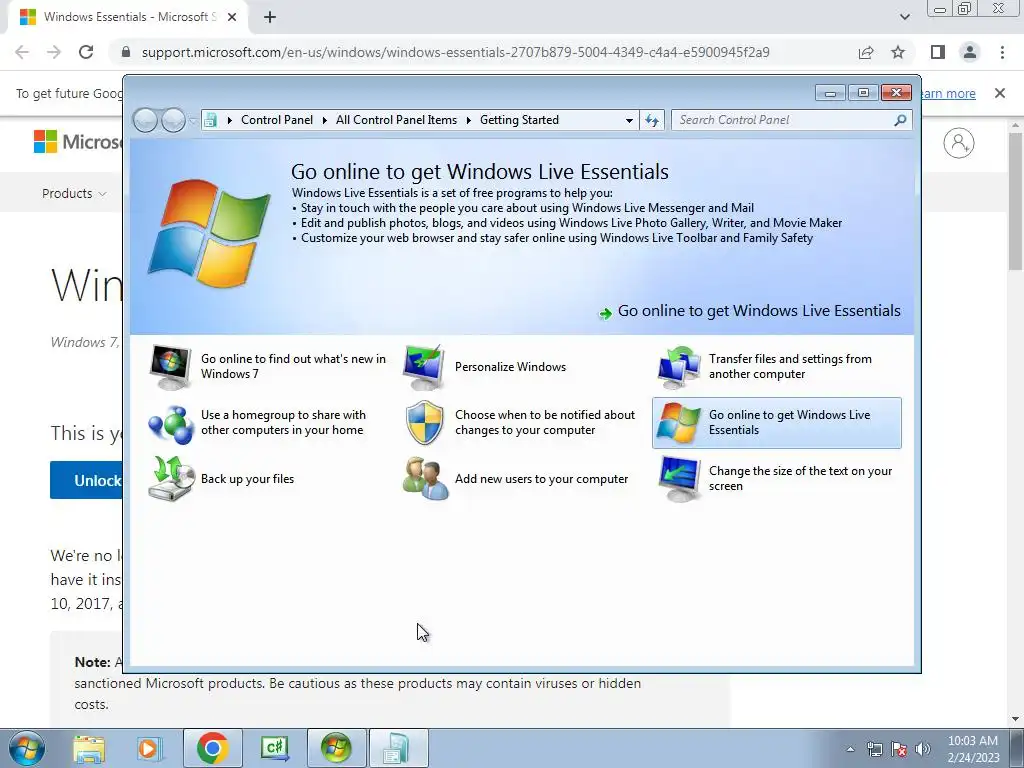Viewport: 1024px width, 768px height.
Task: Select the Getting Started breadcrumb
Action: point(519,120)
